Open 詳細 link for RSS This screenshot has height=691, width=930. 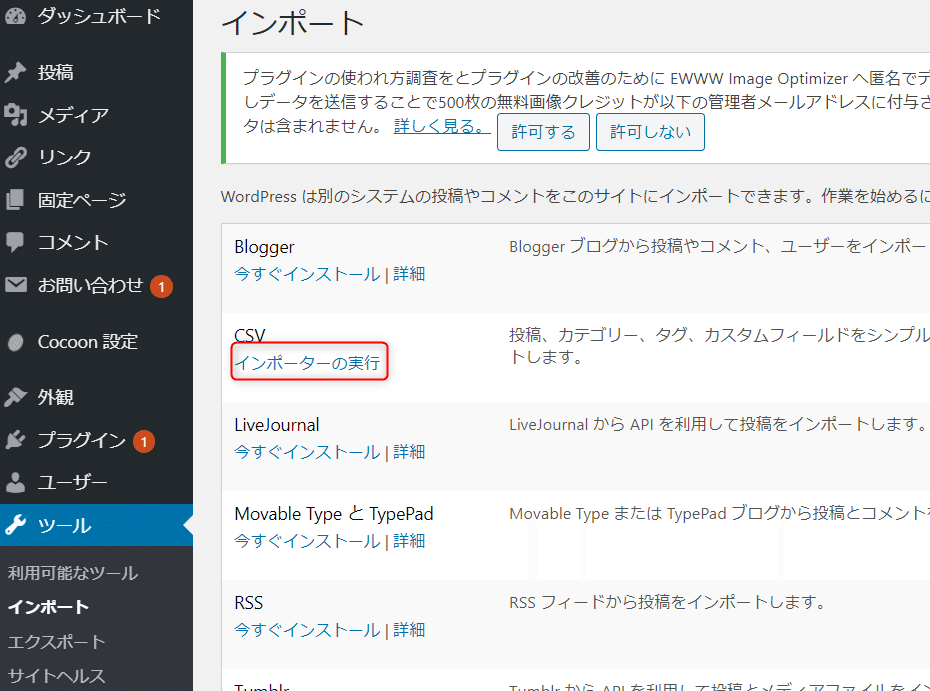[409, 630]
